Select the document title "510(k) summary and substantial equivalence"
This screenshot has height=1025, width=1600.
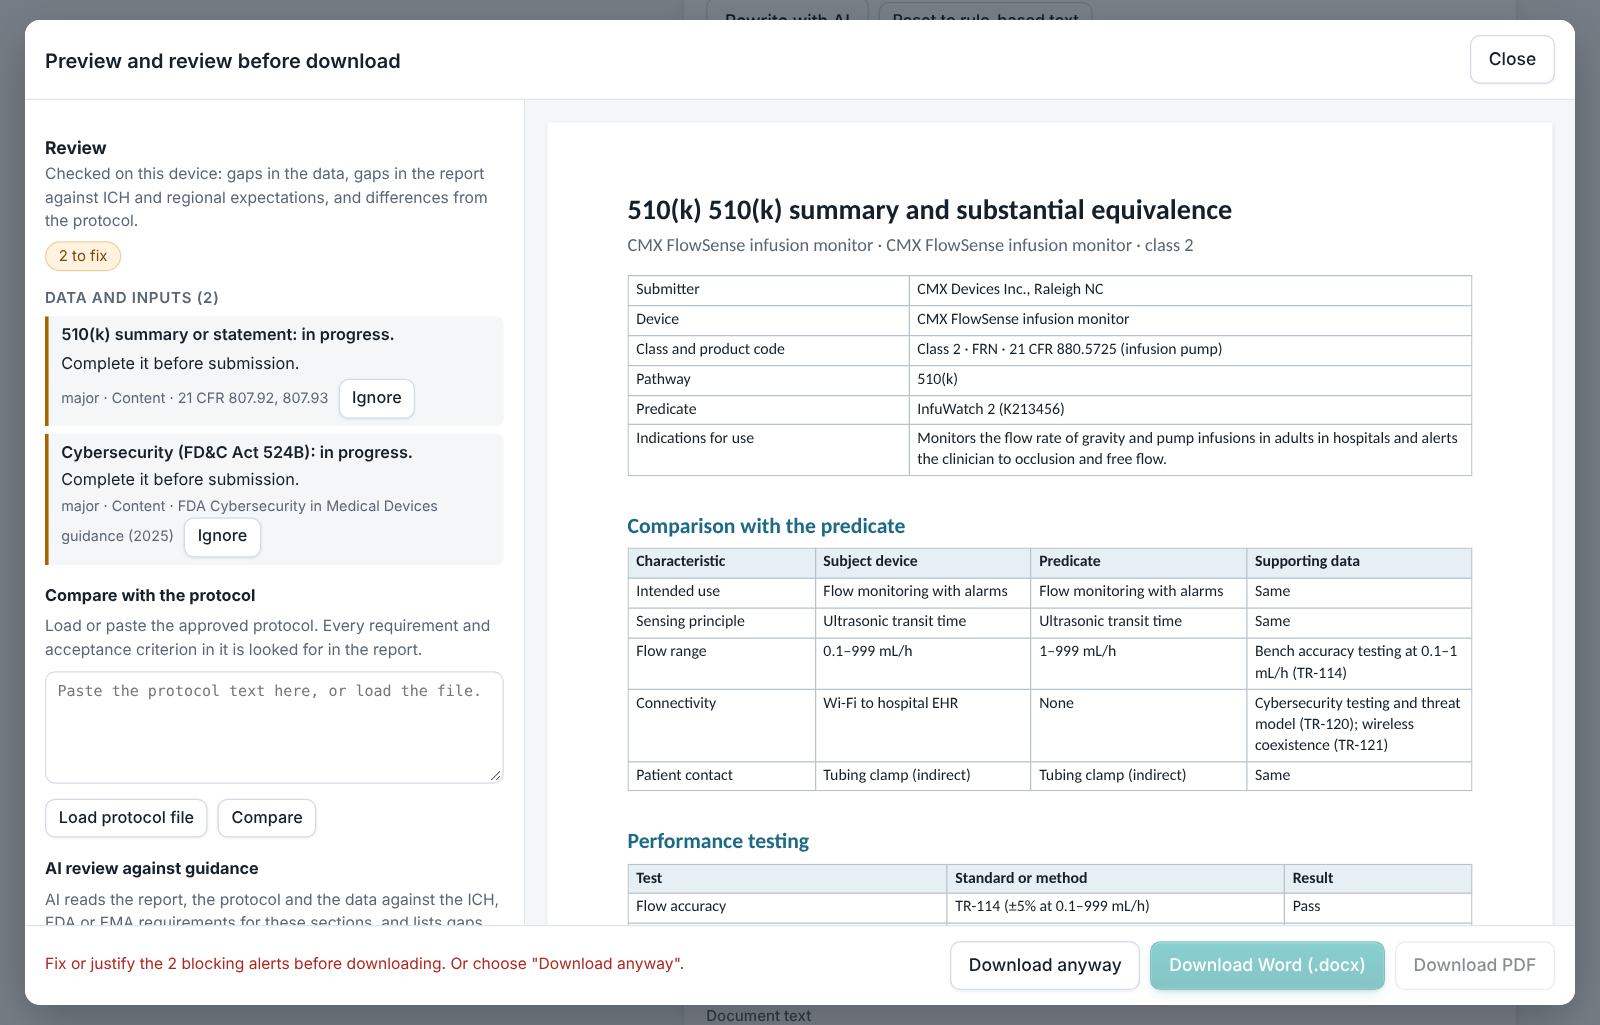coord(929,210)
